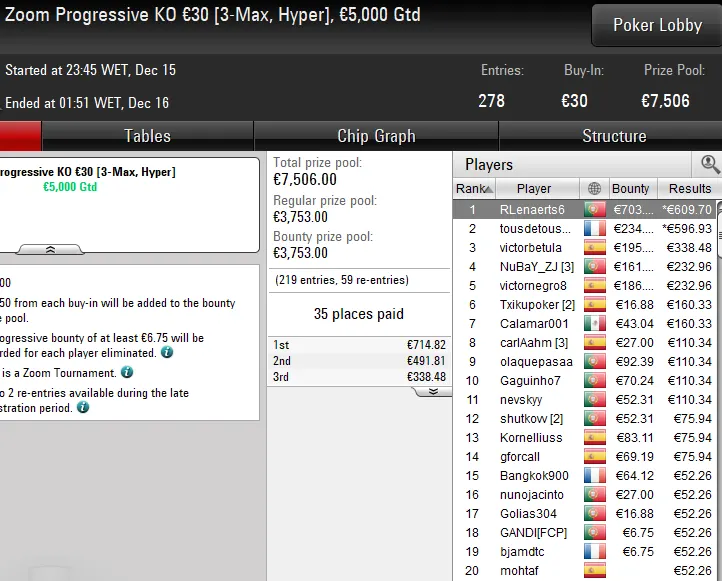Sort players by Bounty column
This screenshot has width=722, height=581.
[632, 188]
